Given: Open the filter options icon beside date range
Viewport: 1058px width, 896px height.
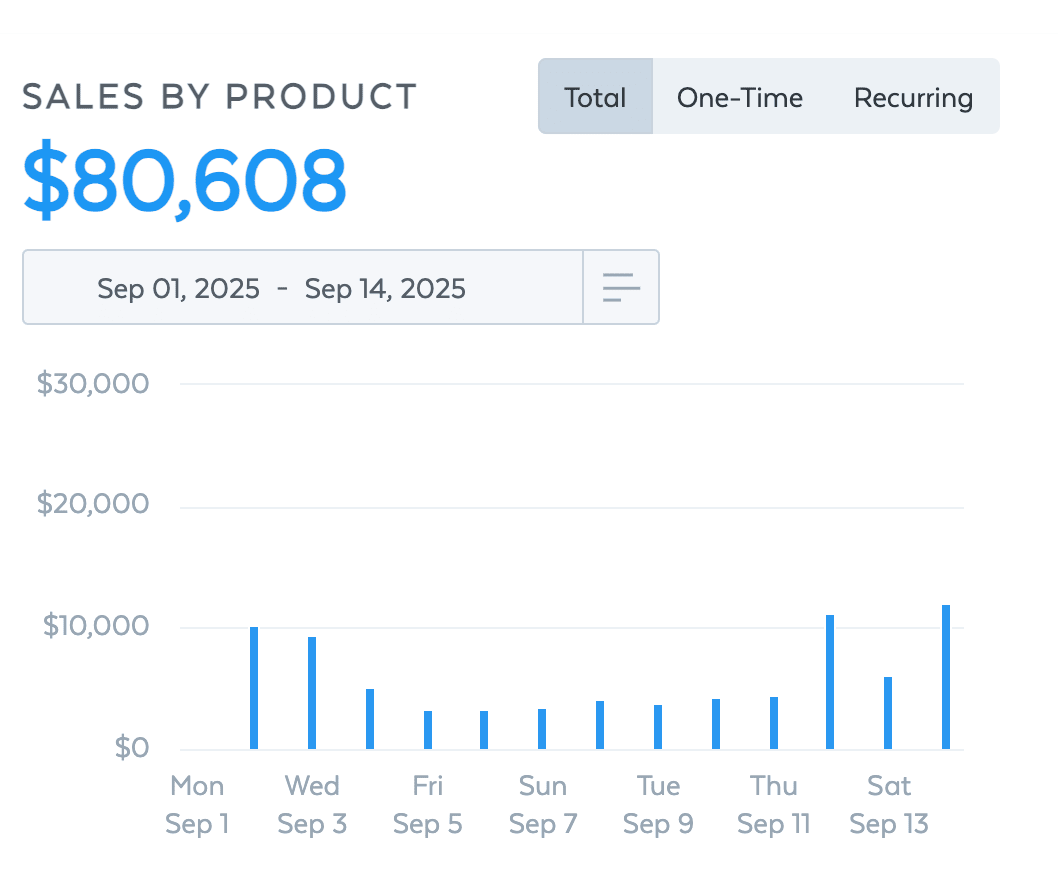Looking at the screenshot, I should tap(621, 288).
